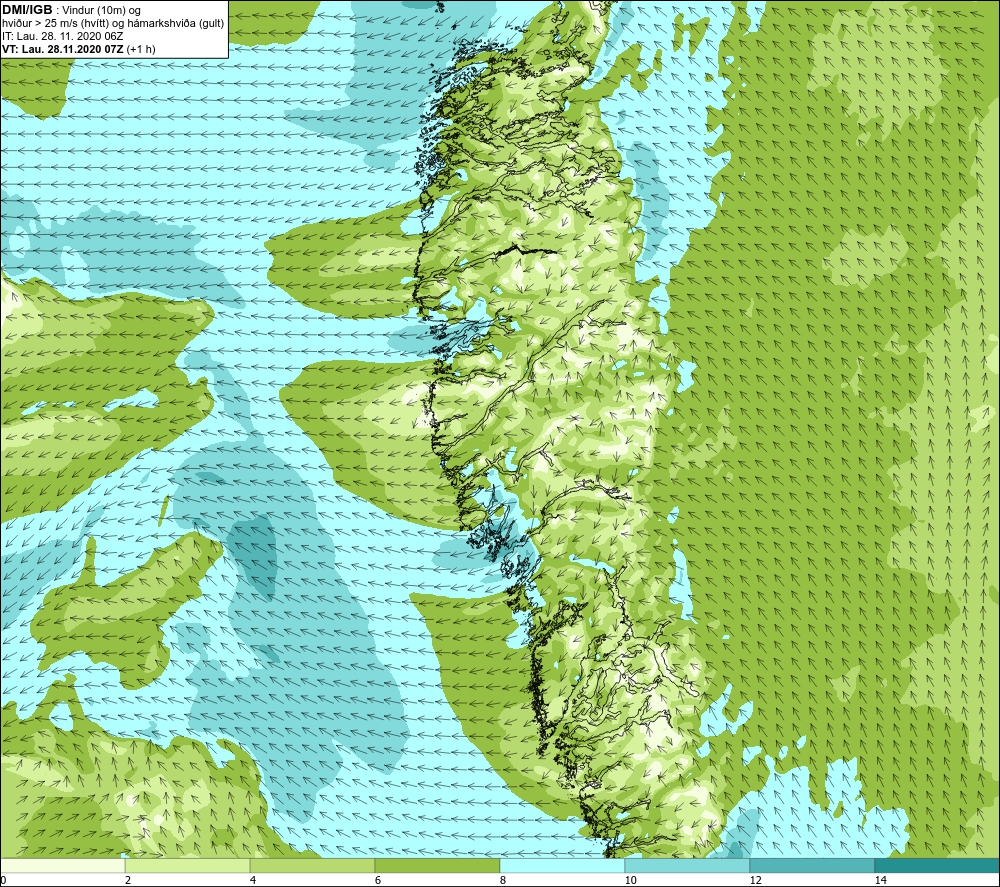The height and width of the screenshot is (887, 1000).
Task: Click scale label '10' on colour bar
Action: click(x=630, y=880)
